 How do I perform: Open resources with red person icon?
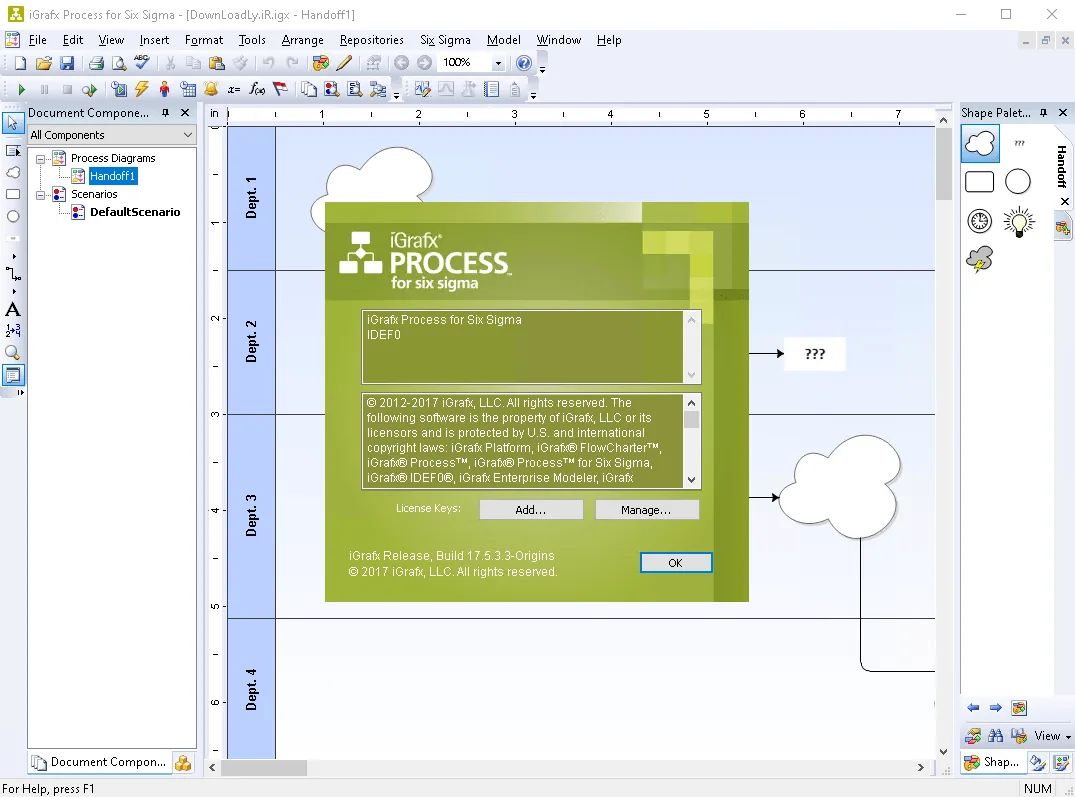(165, 88)
